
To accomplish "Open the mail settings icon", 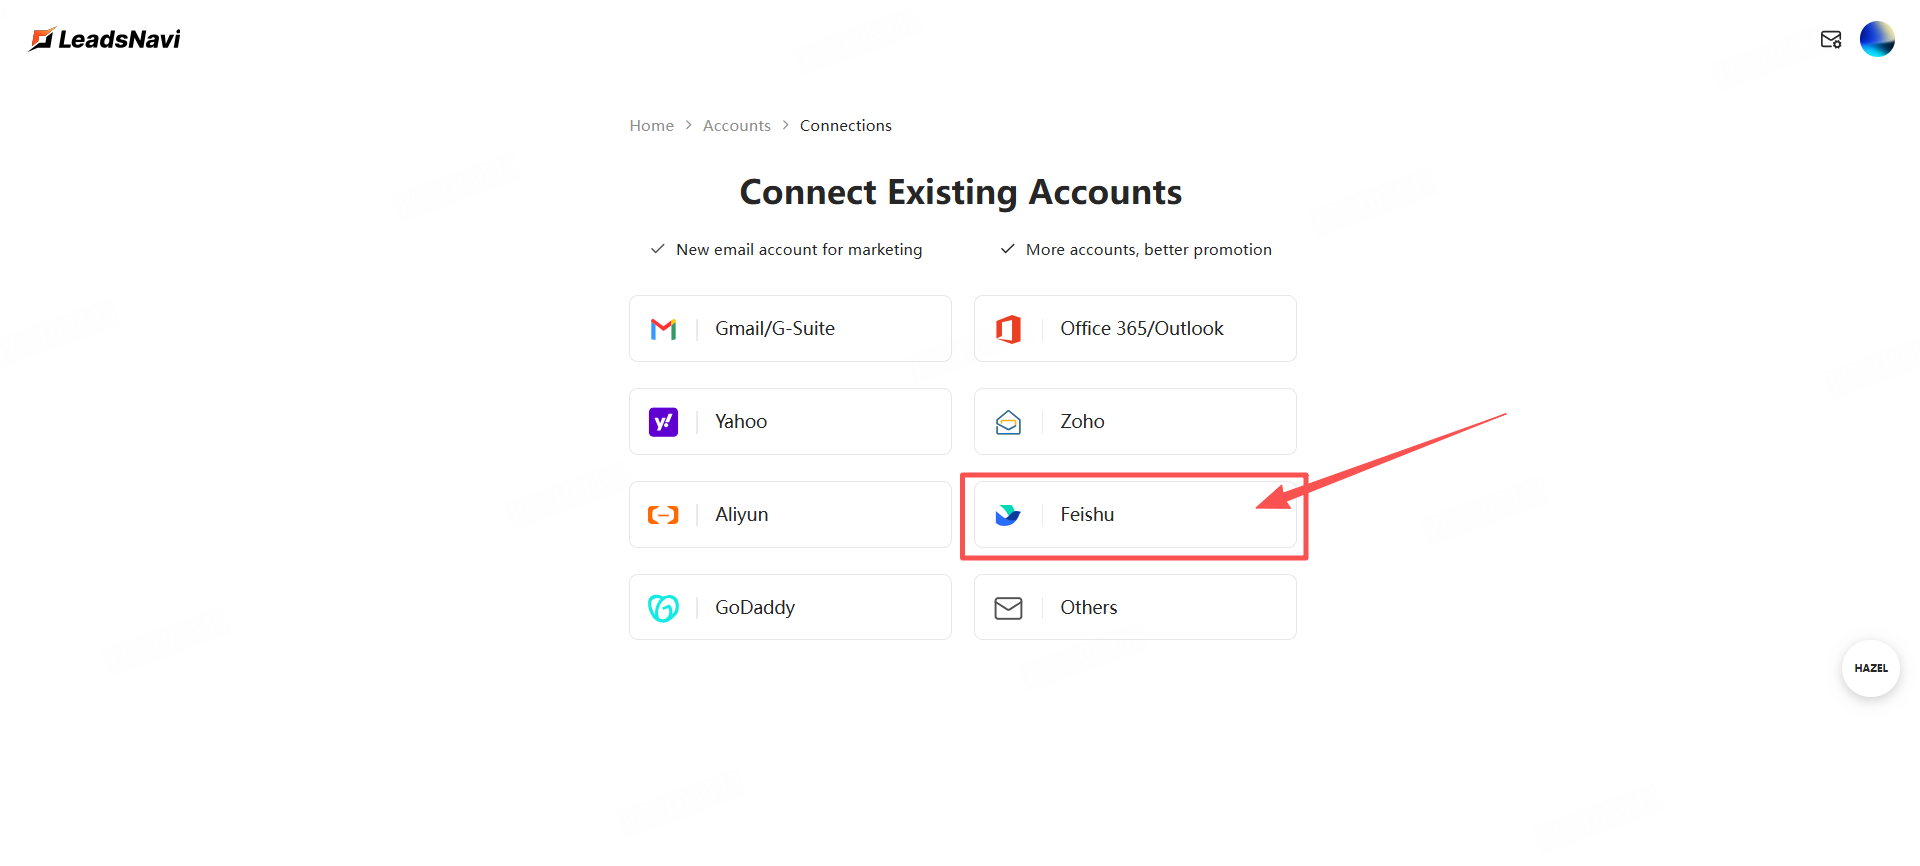I will point(1830,39).
